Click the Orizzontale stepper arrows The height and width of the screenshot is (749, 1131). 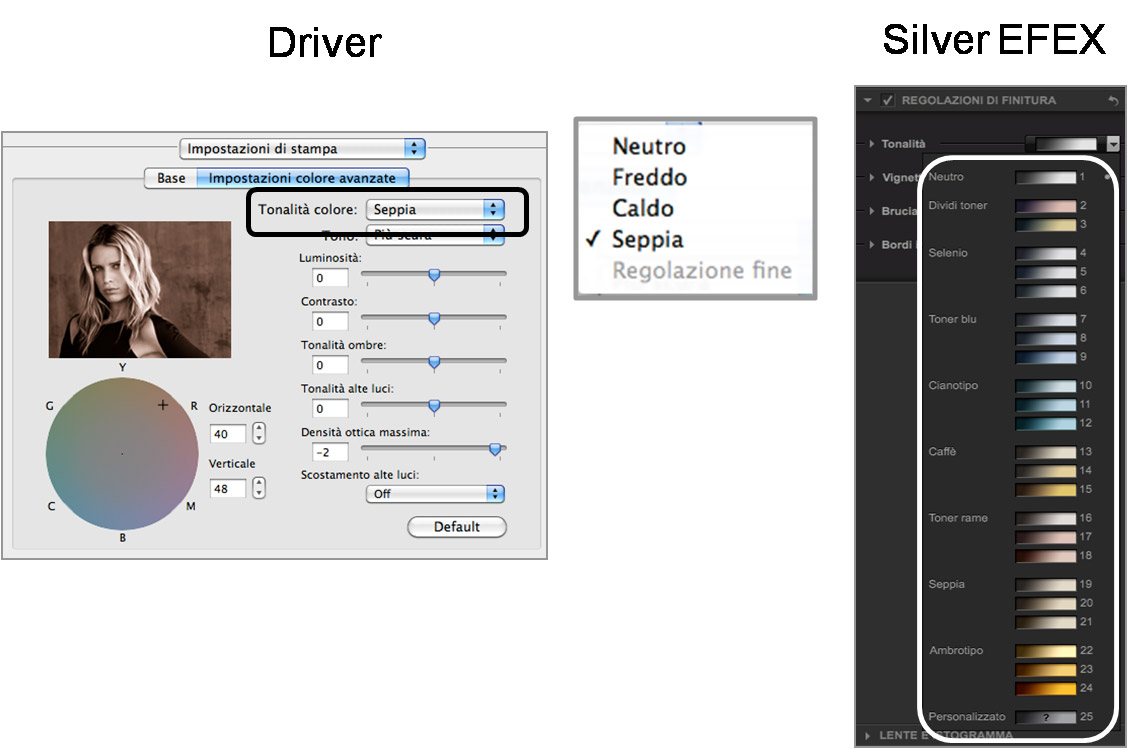point(259,433)
